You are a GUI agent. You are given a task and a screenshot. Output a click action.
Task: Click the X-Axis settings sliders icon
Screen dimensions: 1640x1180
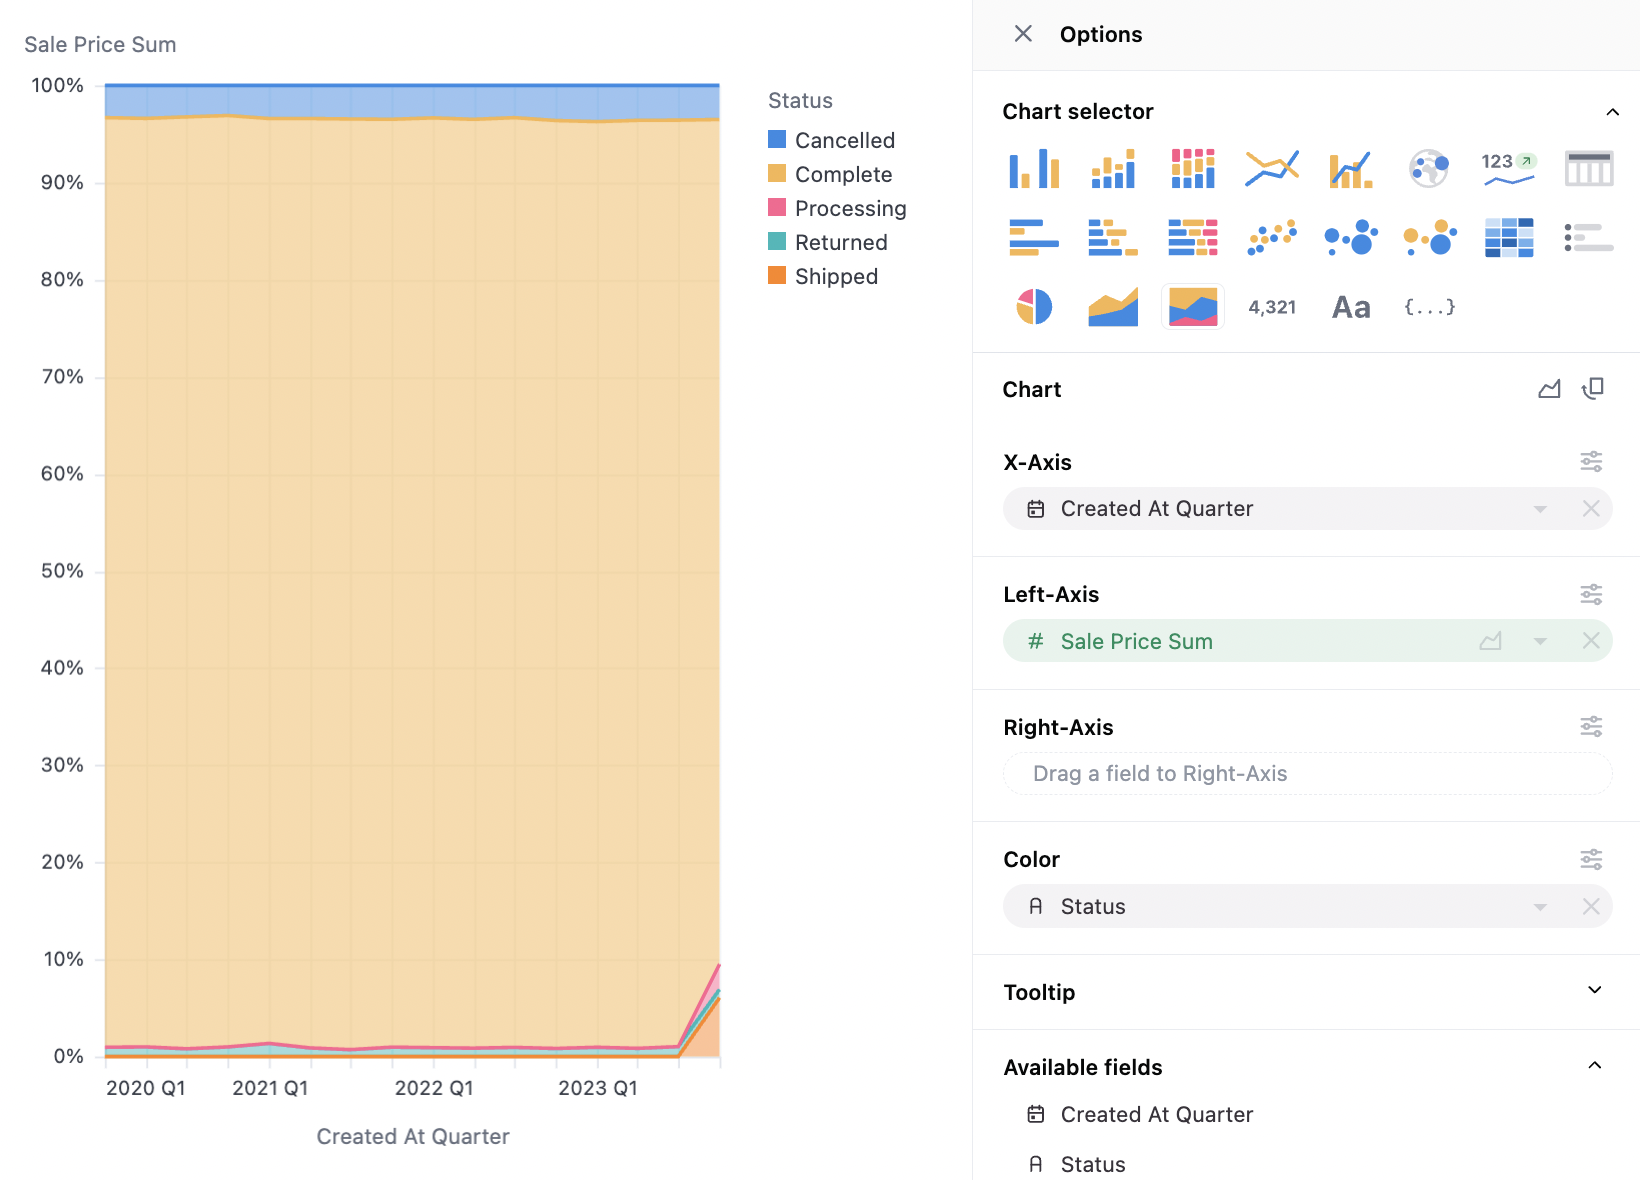[1591, 461]
